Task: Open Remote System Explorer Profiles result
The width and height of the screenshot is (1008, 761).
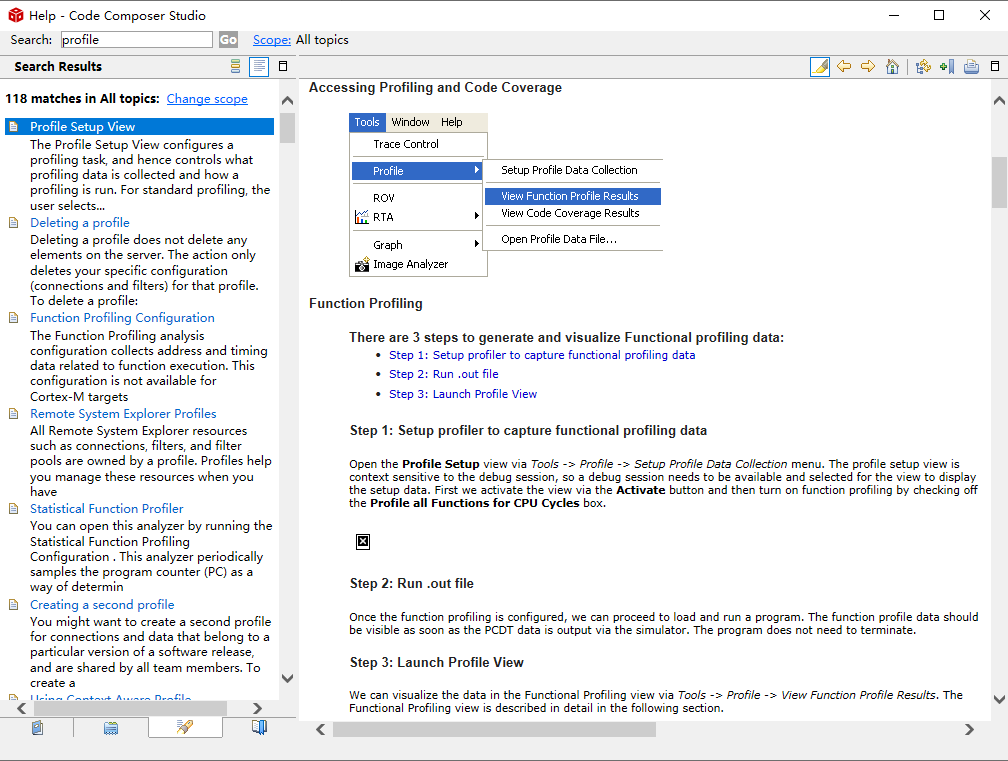Action: (x=123, y=414)
